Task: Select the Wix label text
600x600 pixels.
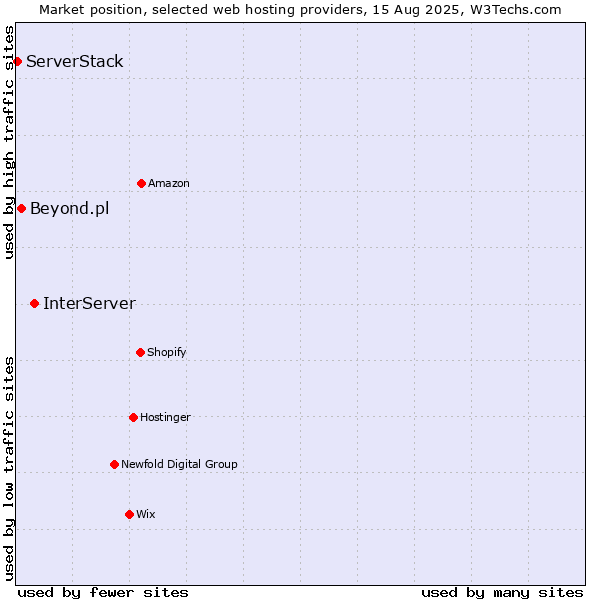Action: click(146, 514)
